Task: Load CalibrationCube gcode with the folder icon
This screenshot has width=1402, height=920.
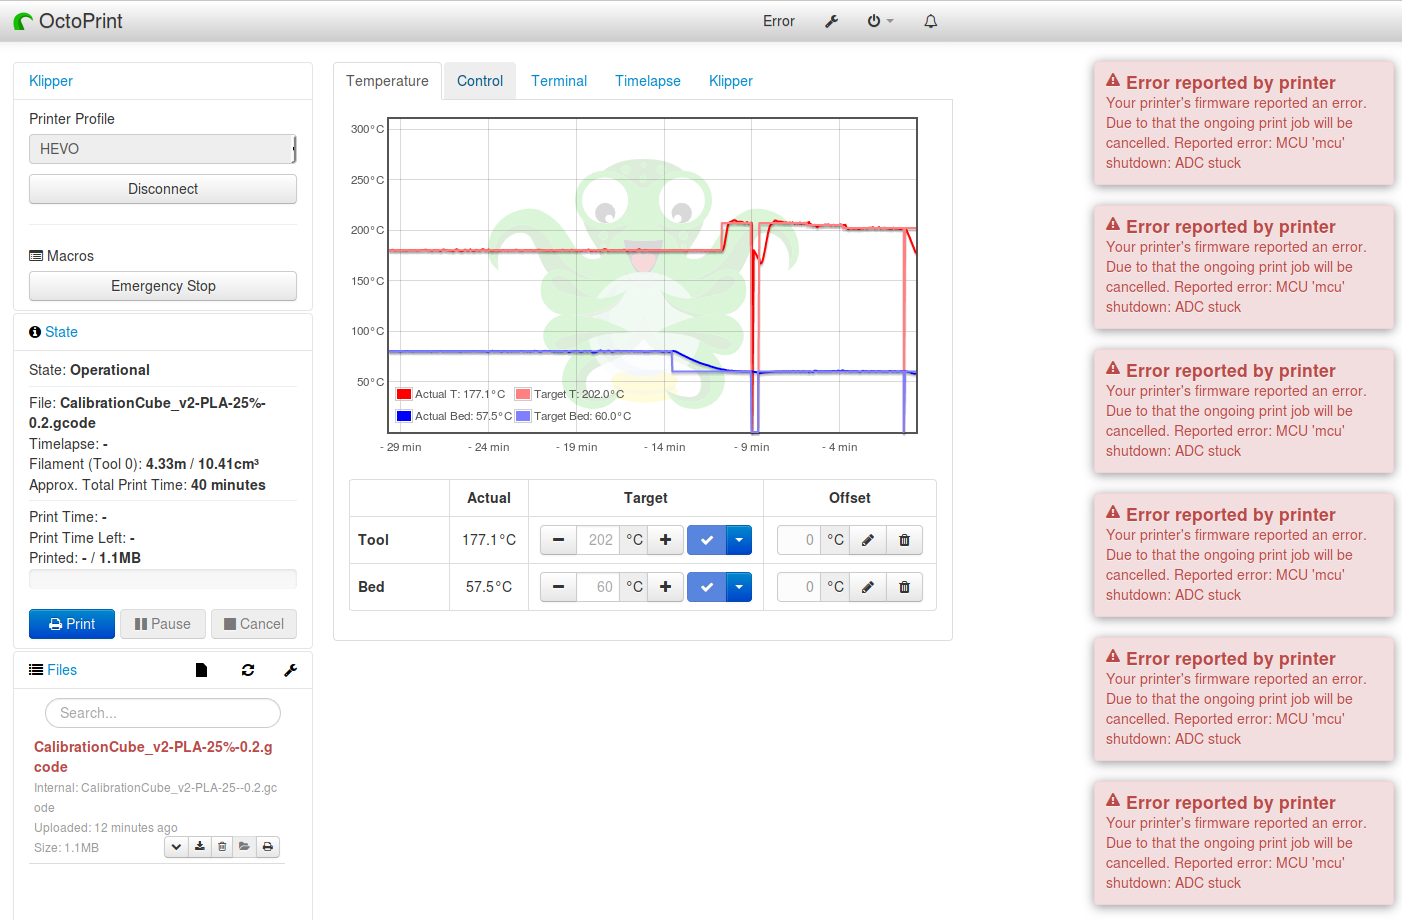Action: click(x=244, y=846)
